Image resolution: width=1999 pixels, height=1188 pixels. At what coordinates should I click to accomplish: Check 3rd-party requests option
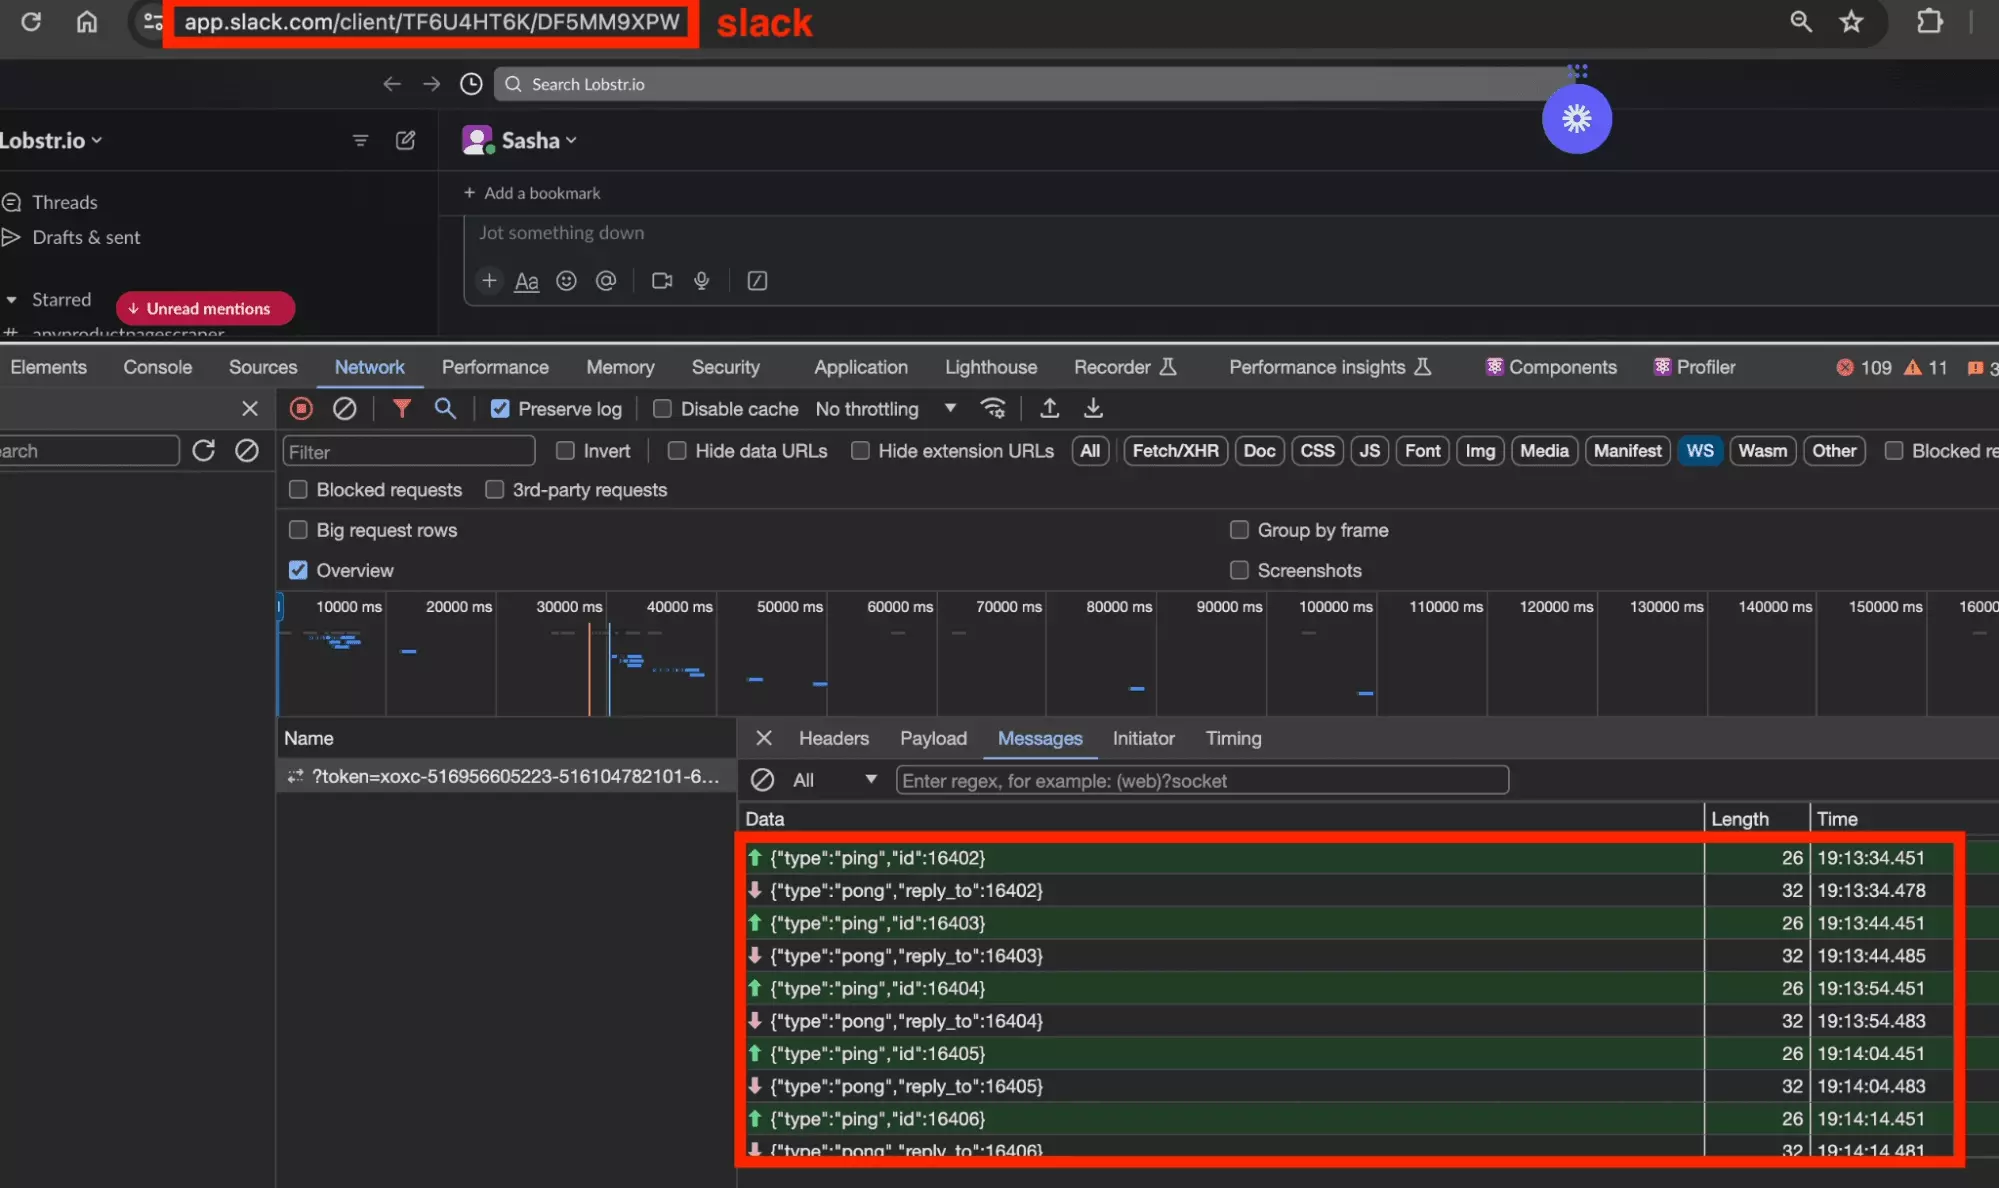click(x=494, y=490)
